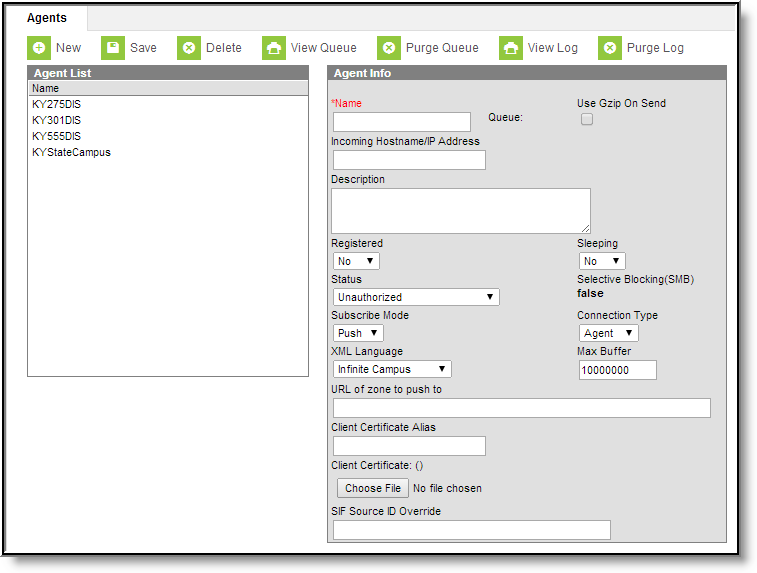This screenshot has height=573, width=757.
Task: Click the Agent Info panel header
Action: 527,73
